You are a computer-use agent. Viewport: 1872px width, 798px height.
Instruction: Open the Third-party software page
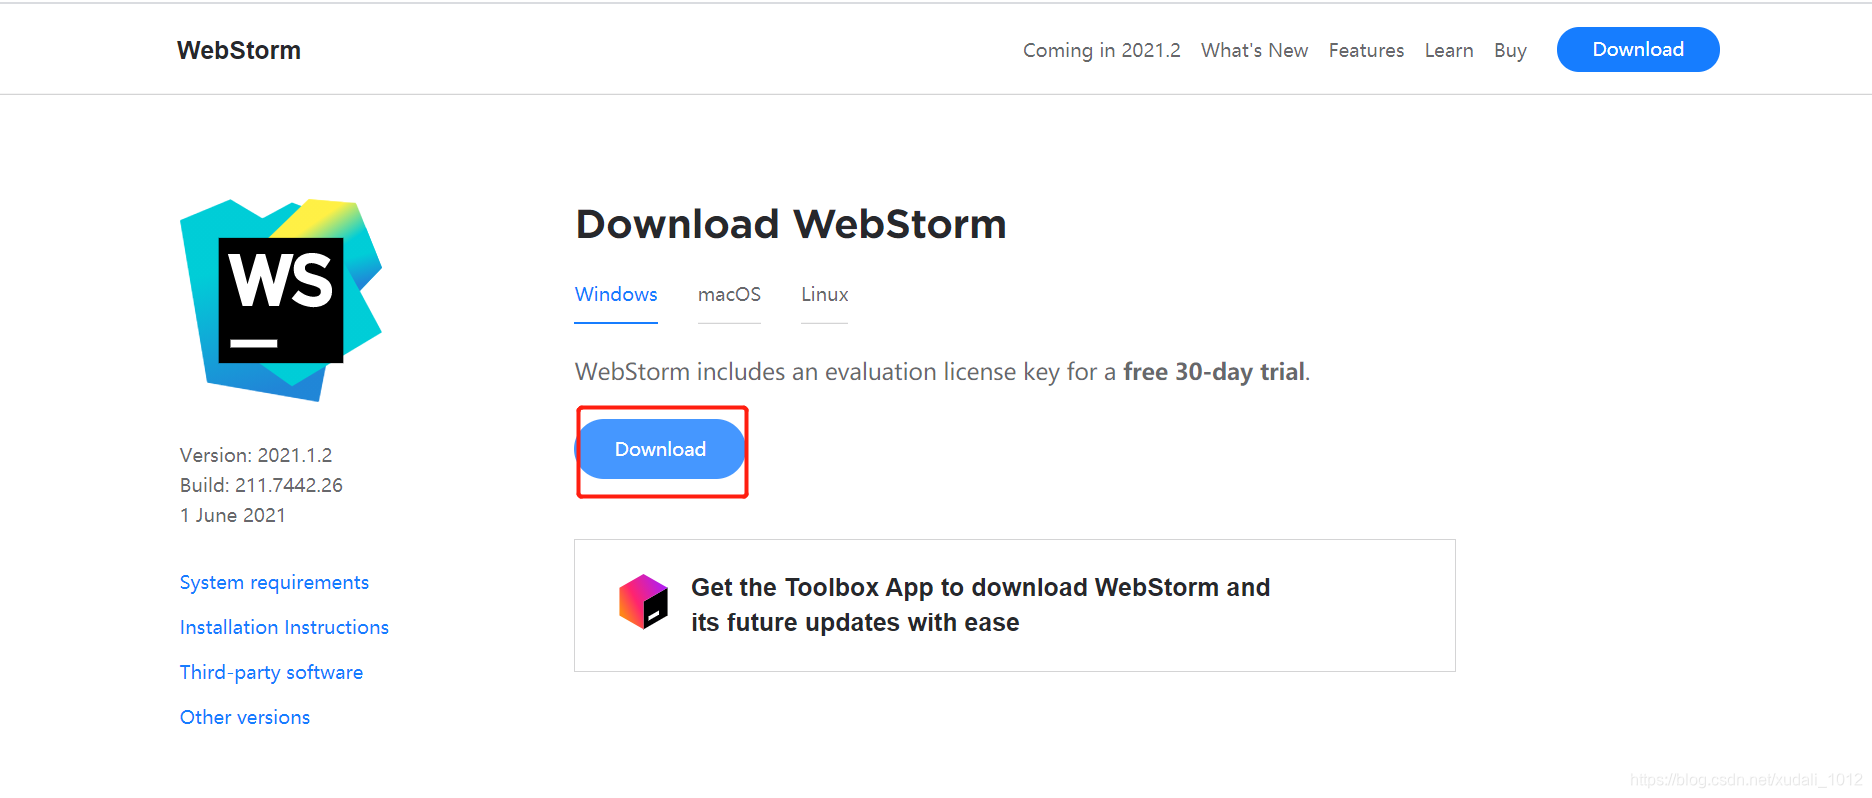coord(271,672)
